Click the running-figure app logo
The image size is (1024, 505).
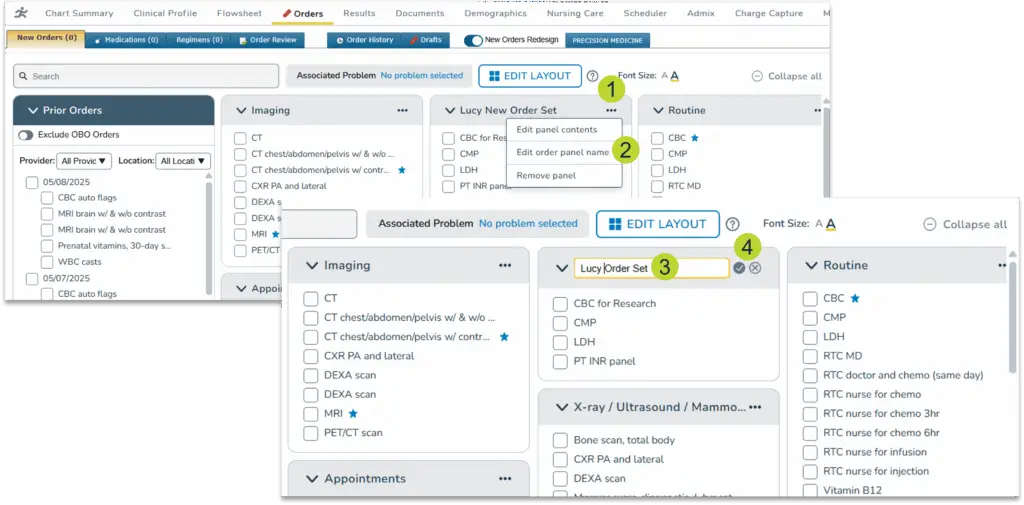click(20, 14)
